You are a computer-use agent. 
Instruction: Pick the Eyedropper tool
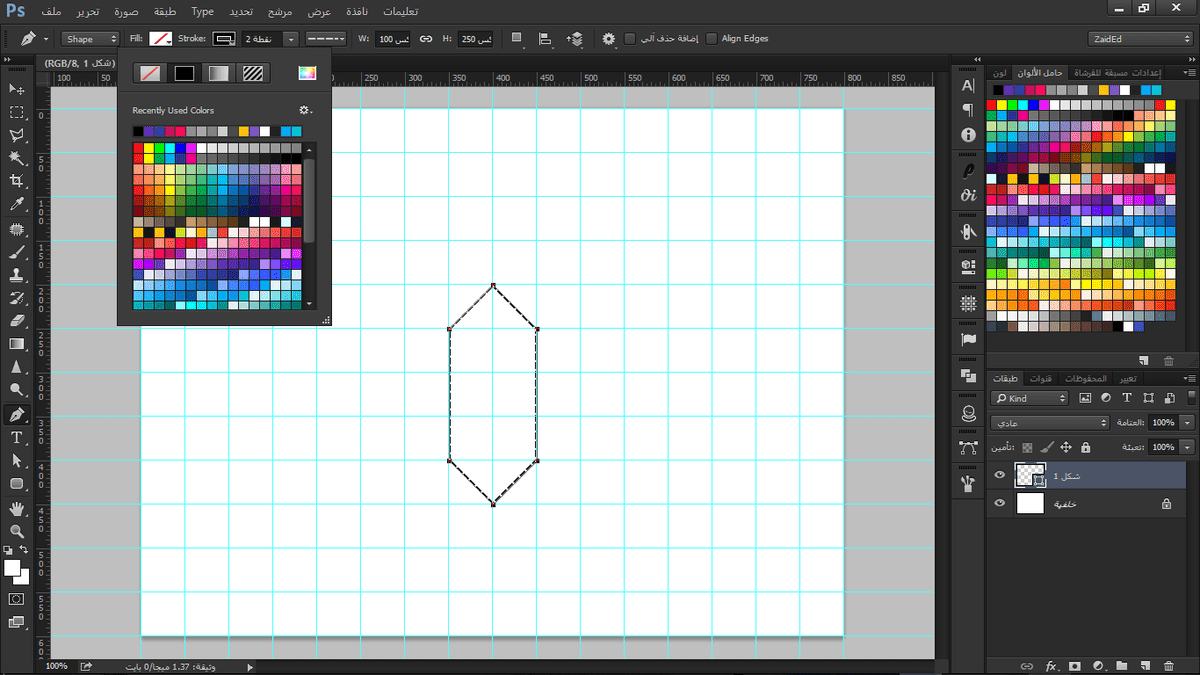tap(17, 204)
